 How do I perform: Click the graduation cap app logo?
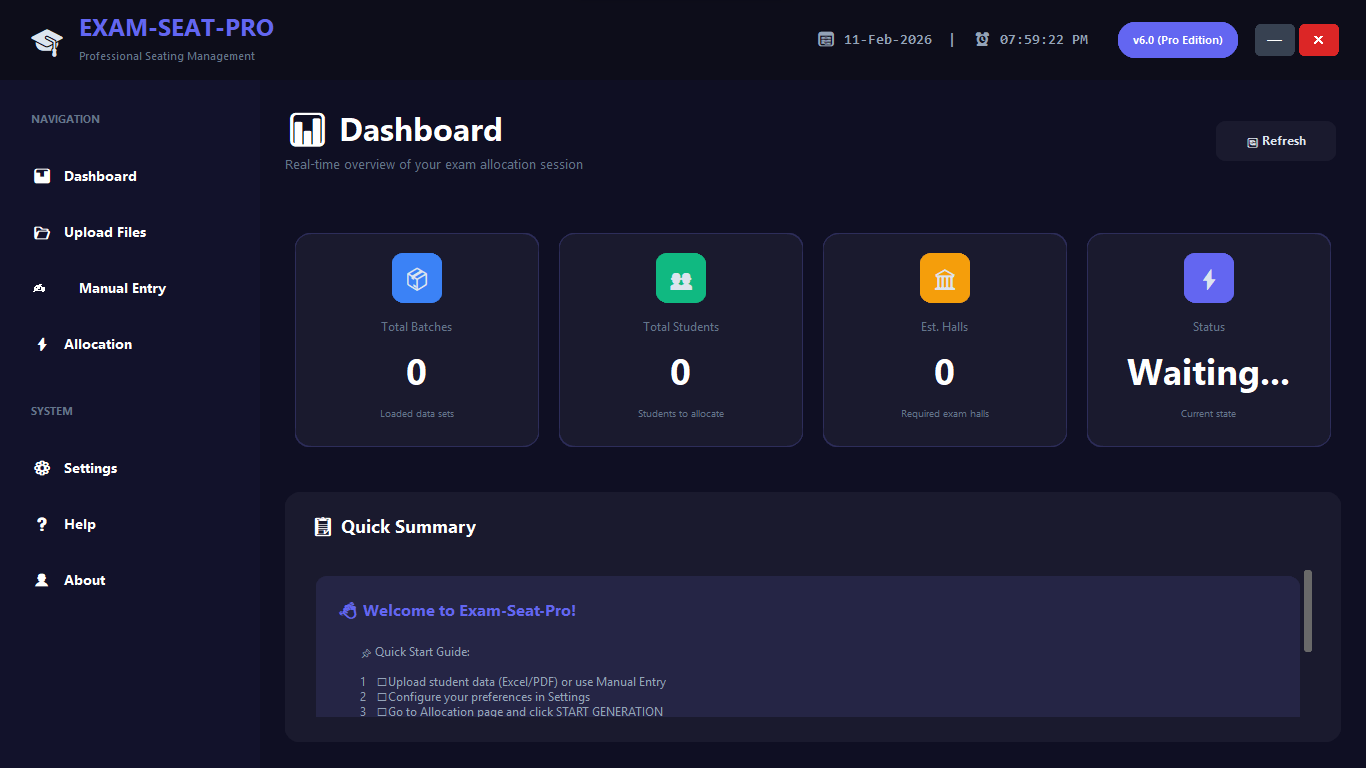pos(46,41)
